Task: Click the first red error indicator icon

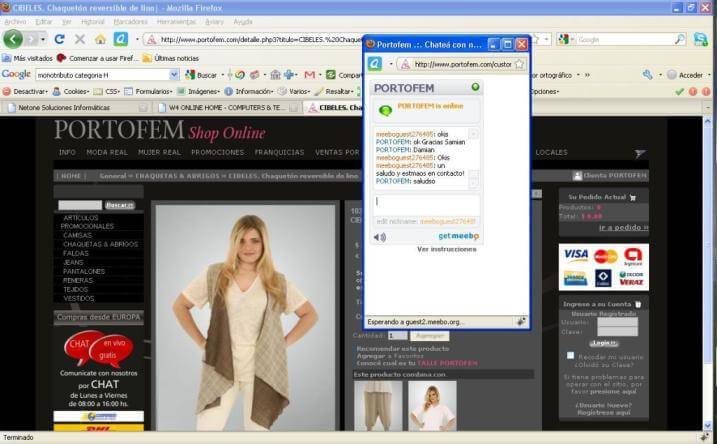Action: pyautogui.click(x=693, y=91)
